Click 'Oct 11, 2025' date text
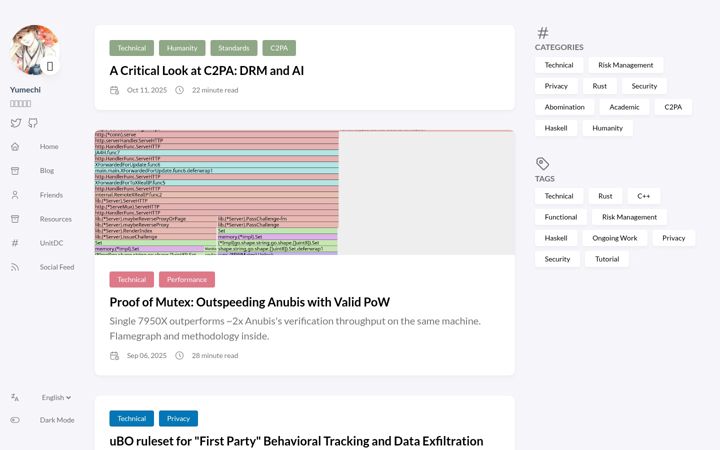720x450 pixels. [x=147, y=90]
